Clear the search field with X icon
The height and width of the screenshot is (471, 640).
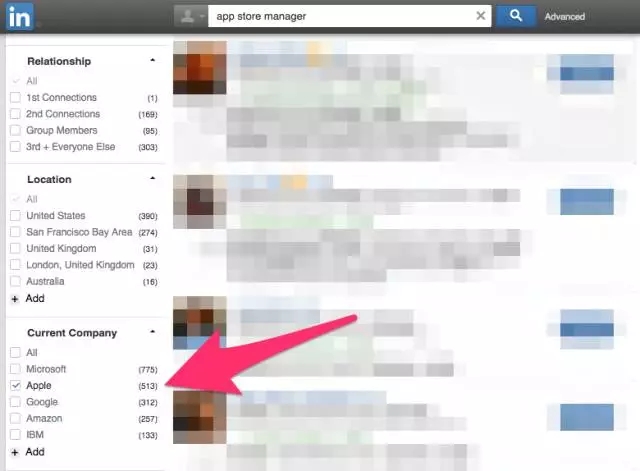coord(481,16)
